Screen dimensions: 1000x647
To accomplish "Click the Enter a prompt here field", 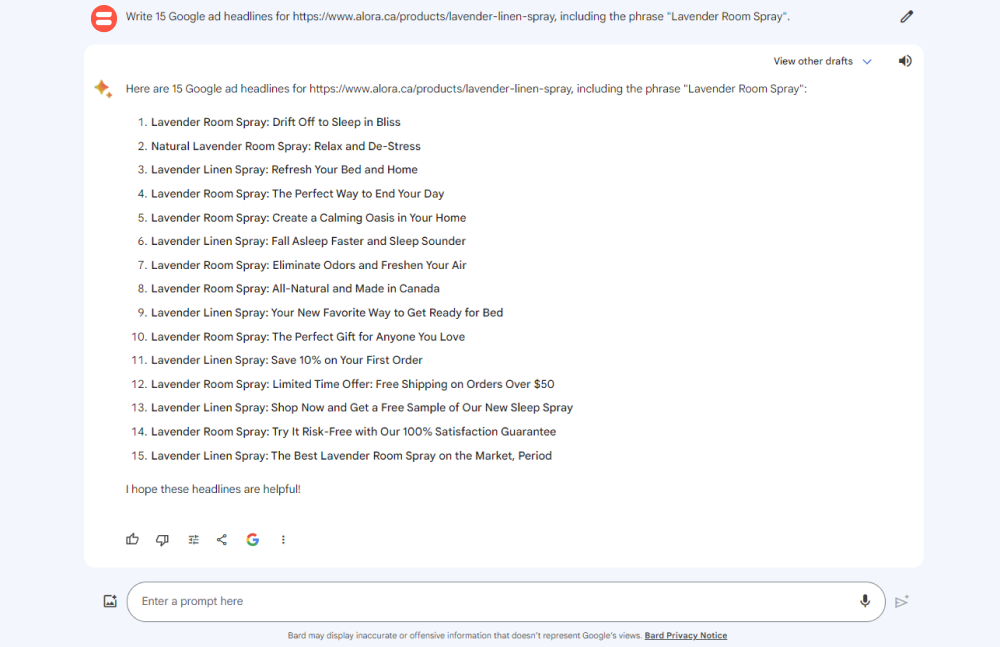I will point(506,602).
